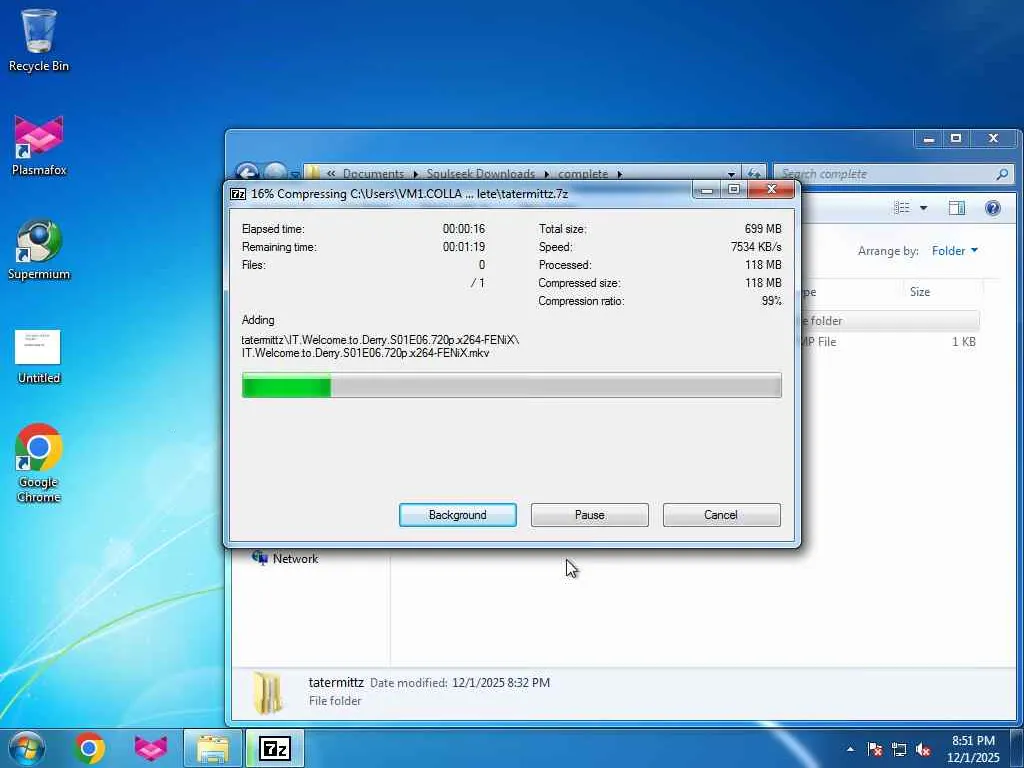Expand the address bar history dropdown
Screen dimensions: 1024x768
(x=731, y=174)
